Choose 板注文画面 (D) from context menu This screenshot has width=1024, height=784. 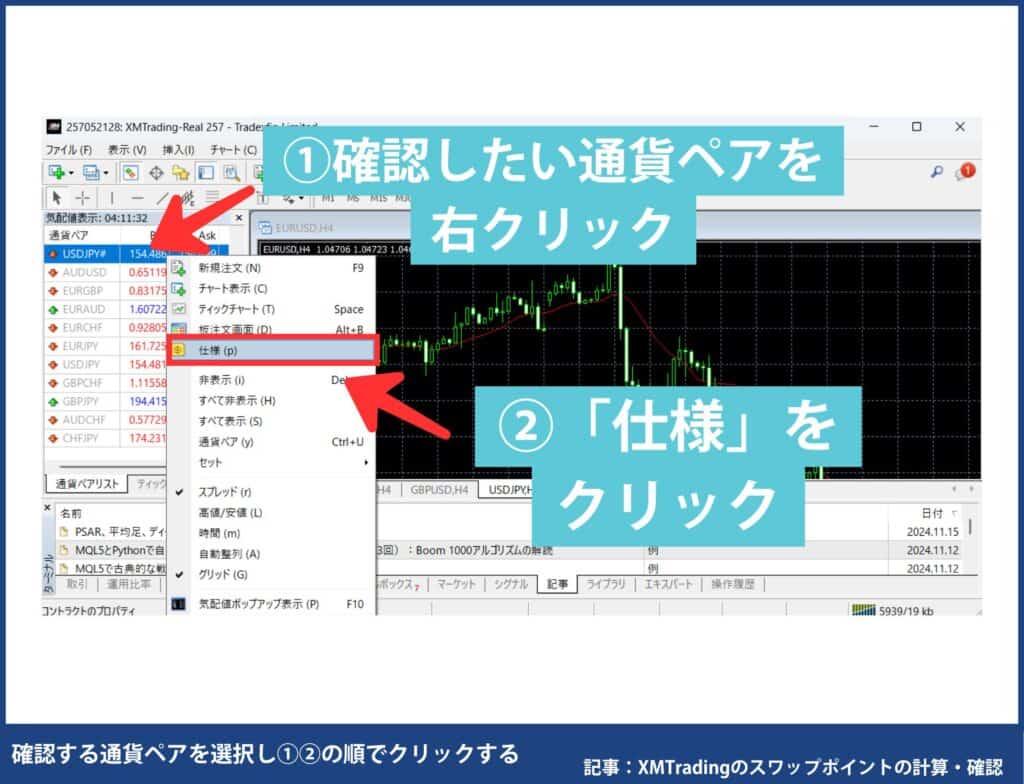point(271,329)
